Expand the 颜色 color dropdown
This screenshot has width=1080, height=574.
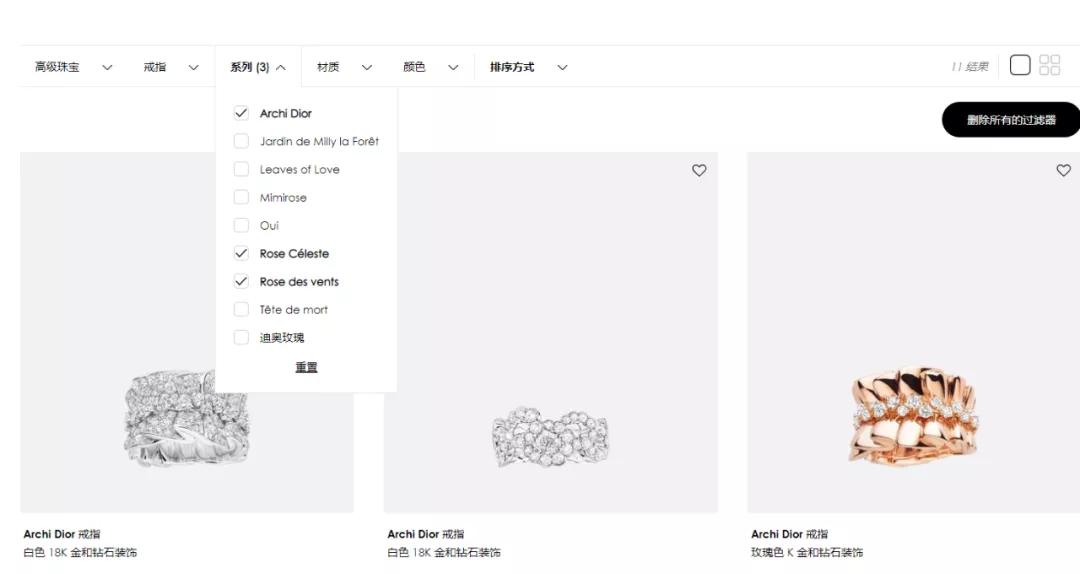pos(430,67)
